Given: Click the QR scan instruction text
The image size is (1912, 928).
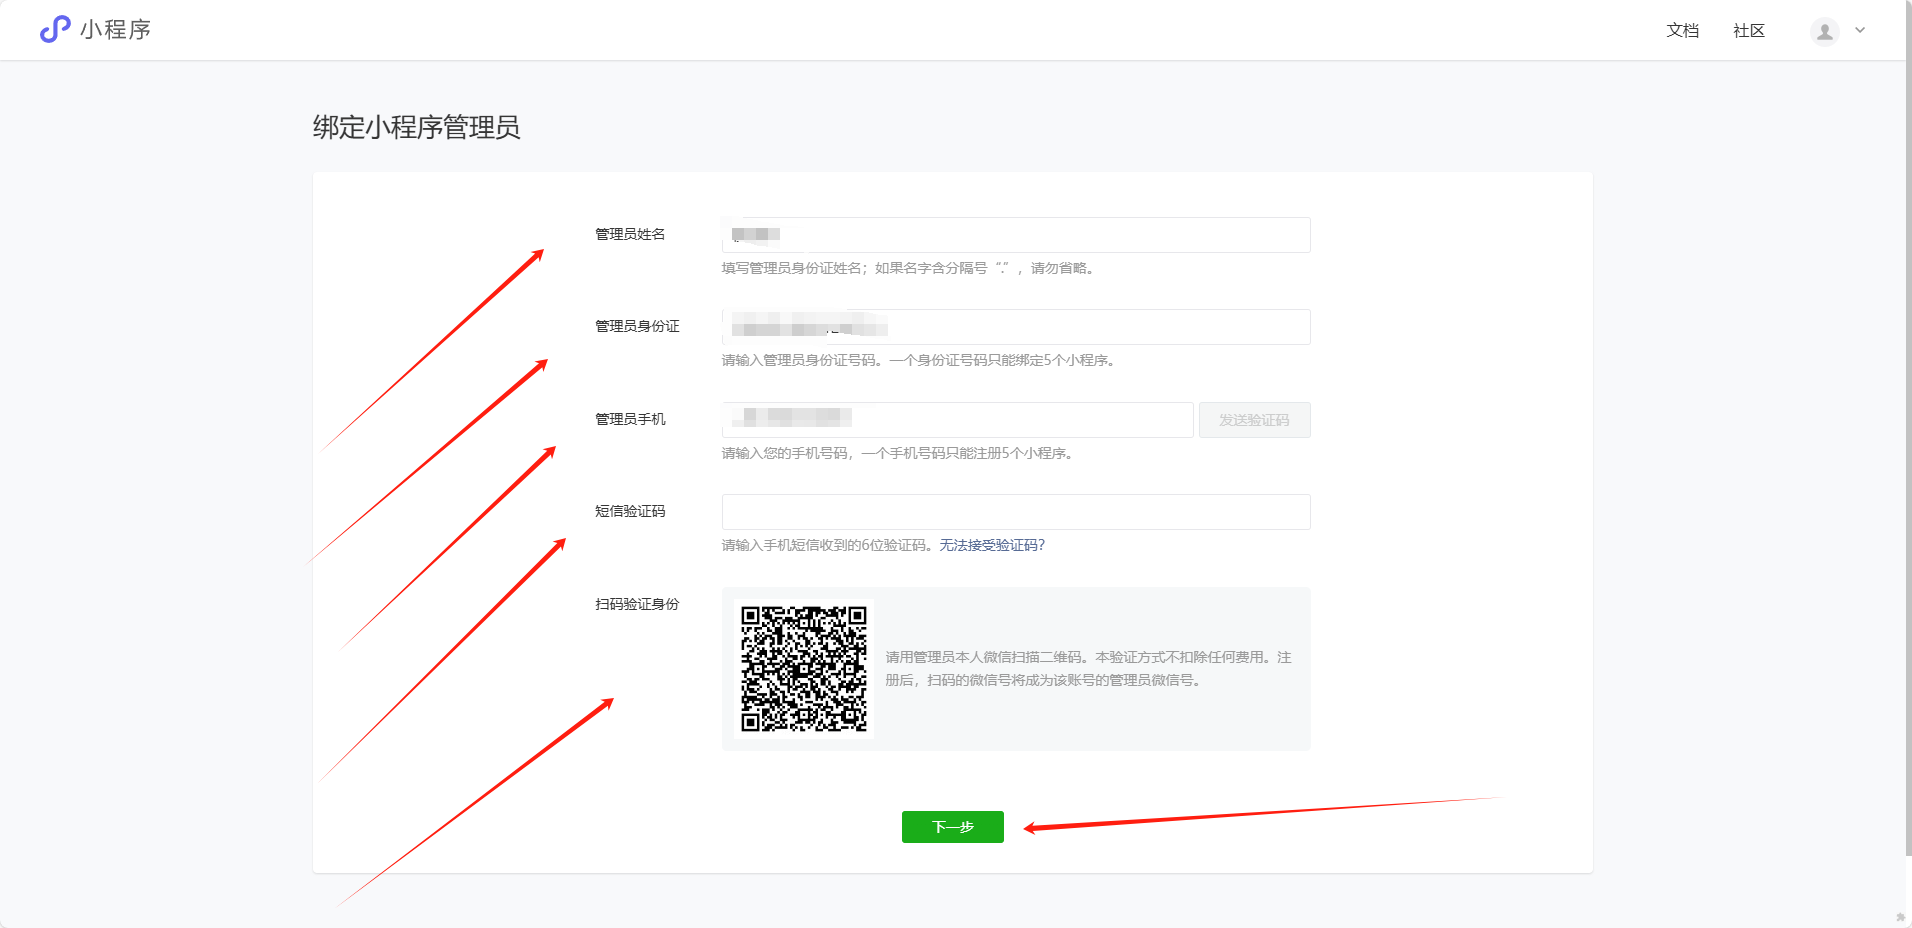Looking at the screenshot, I should 1088,668.
